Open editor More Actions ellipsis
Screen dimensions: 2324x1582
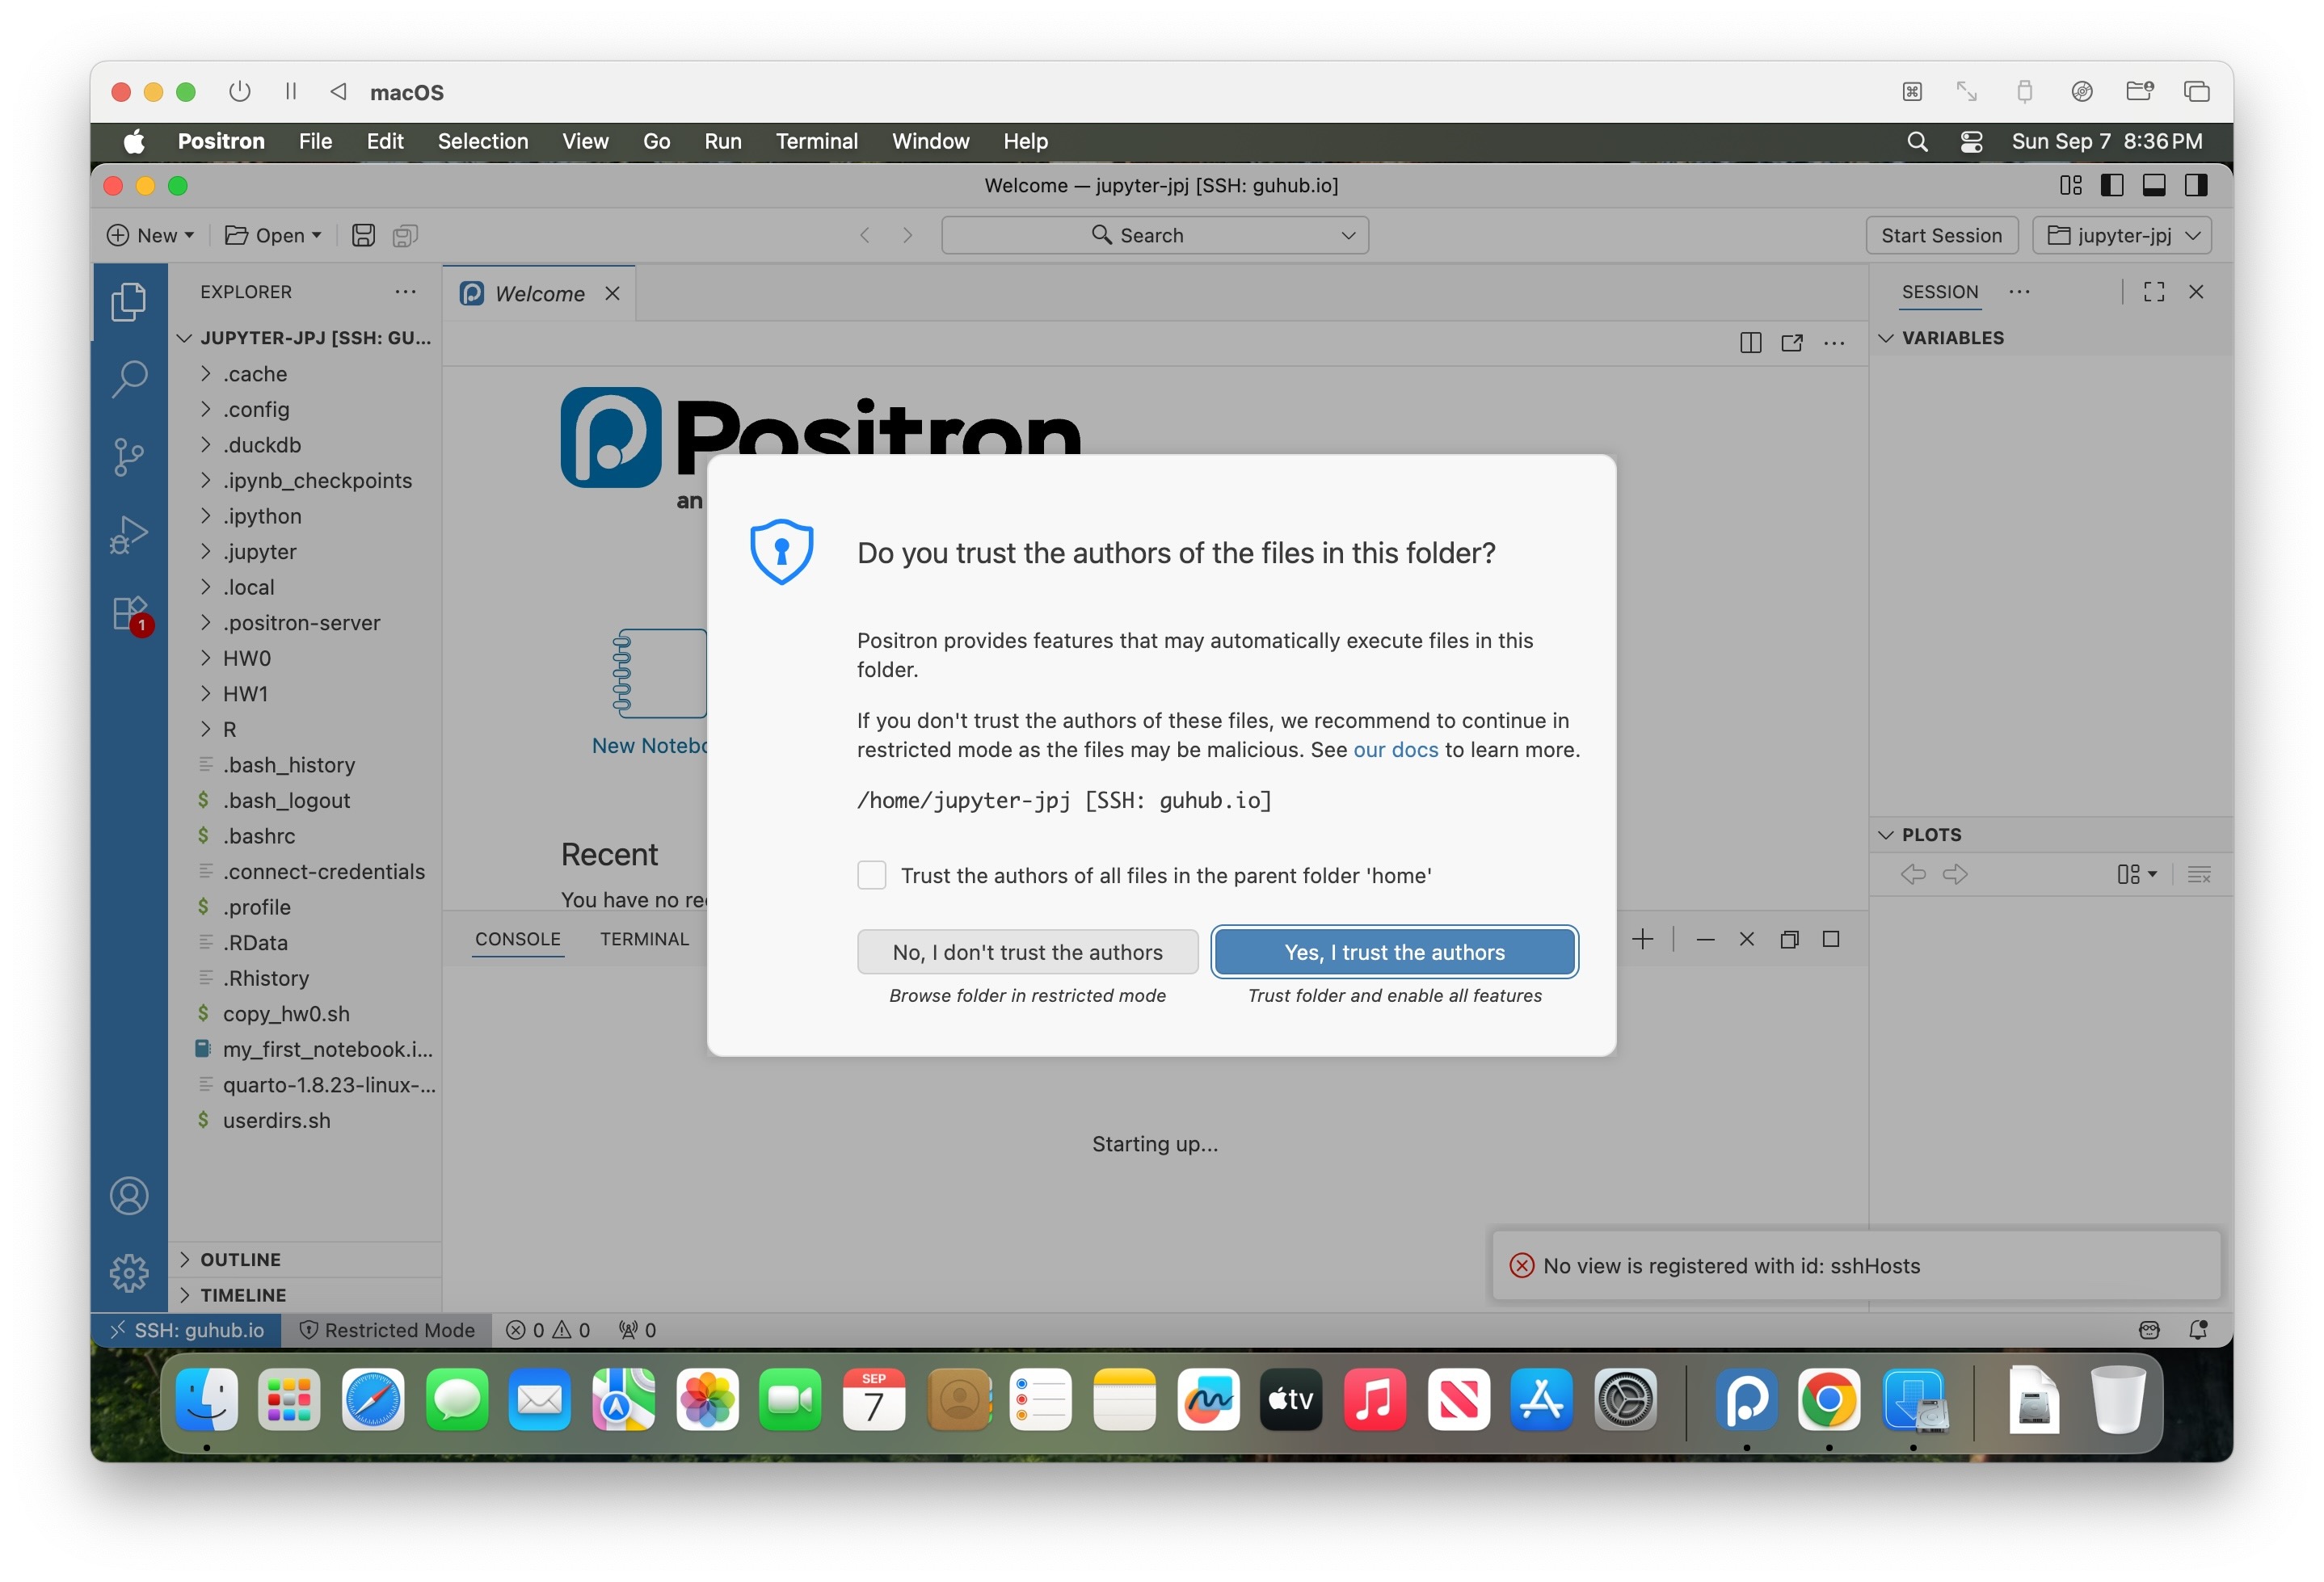pos(1834,343)
